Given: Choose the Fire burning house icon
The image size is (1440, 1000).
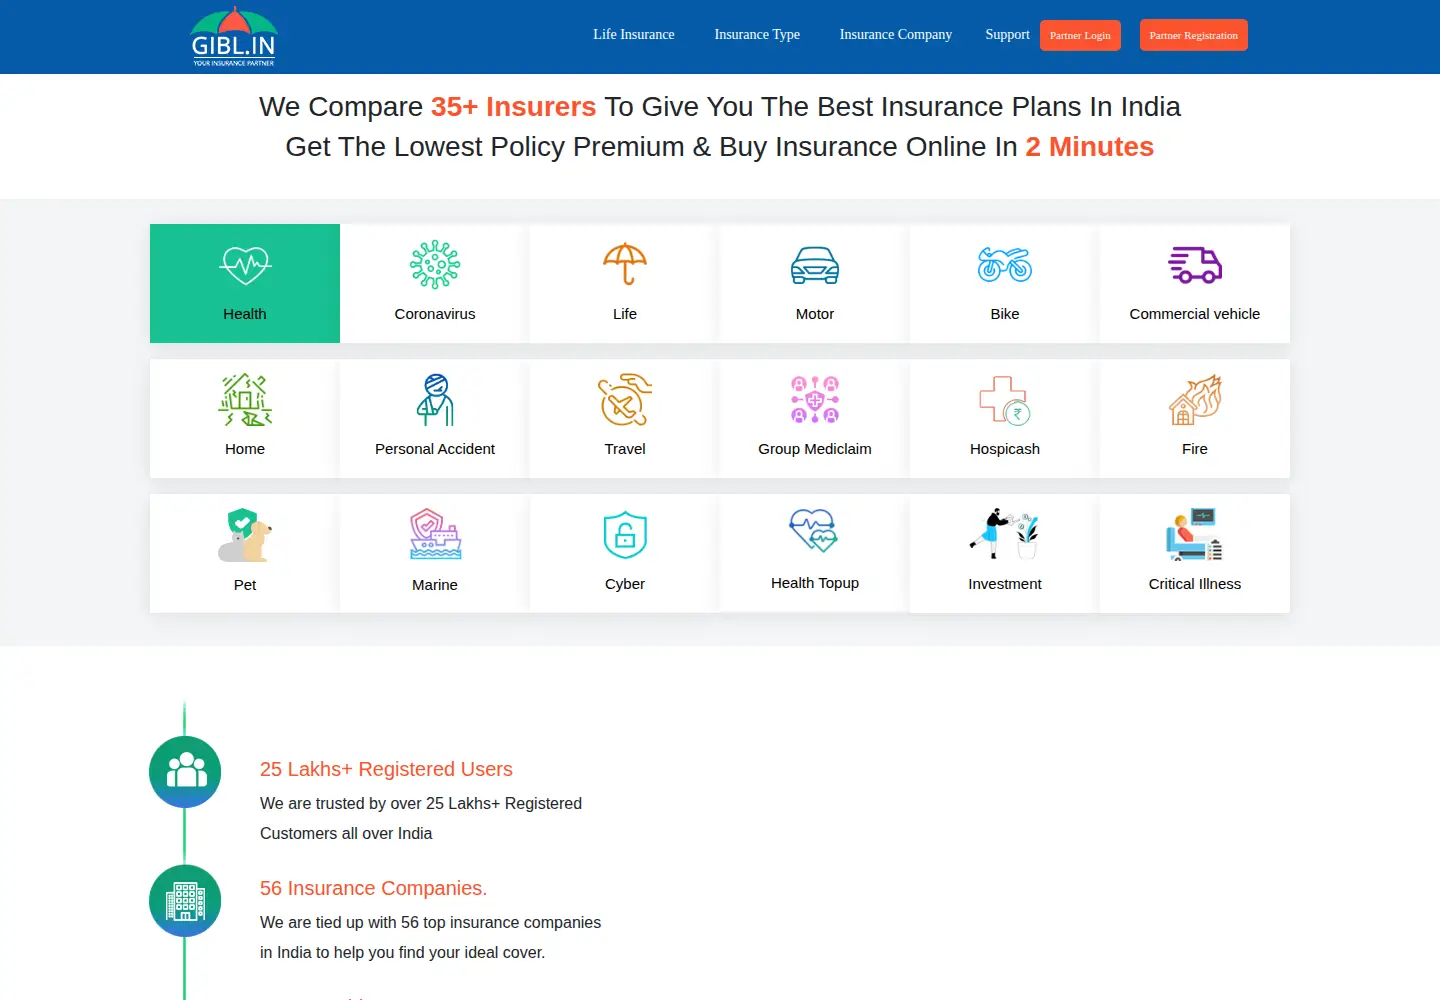Looking at the screenshot, I should tap(1195, 400).
